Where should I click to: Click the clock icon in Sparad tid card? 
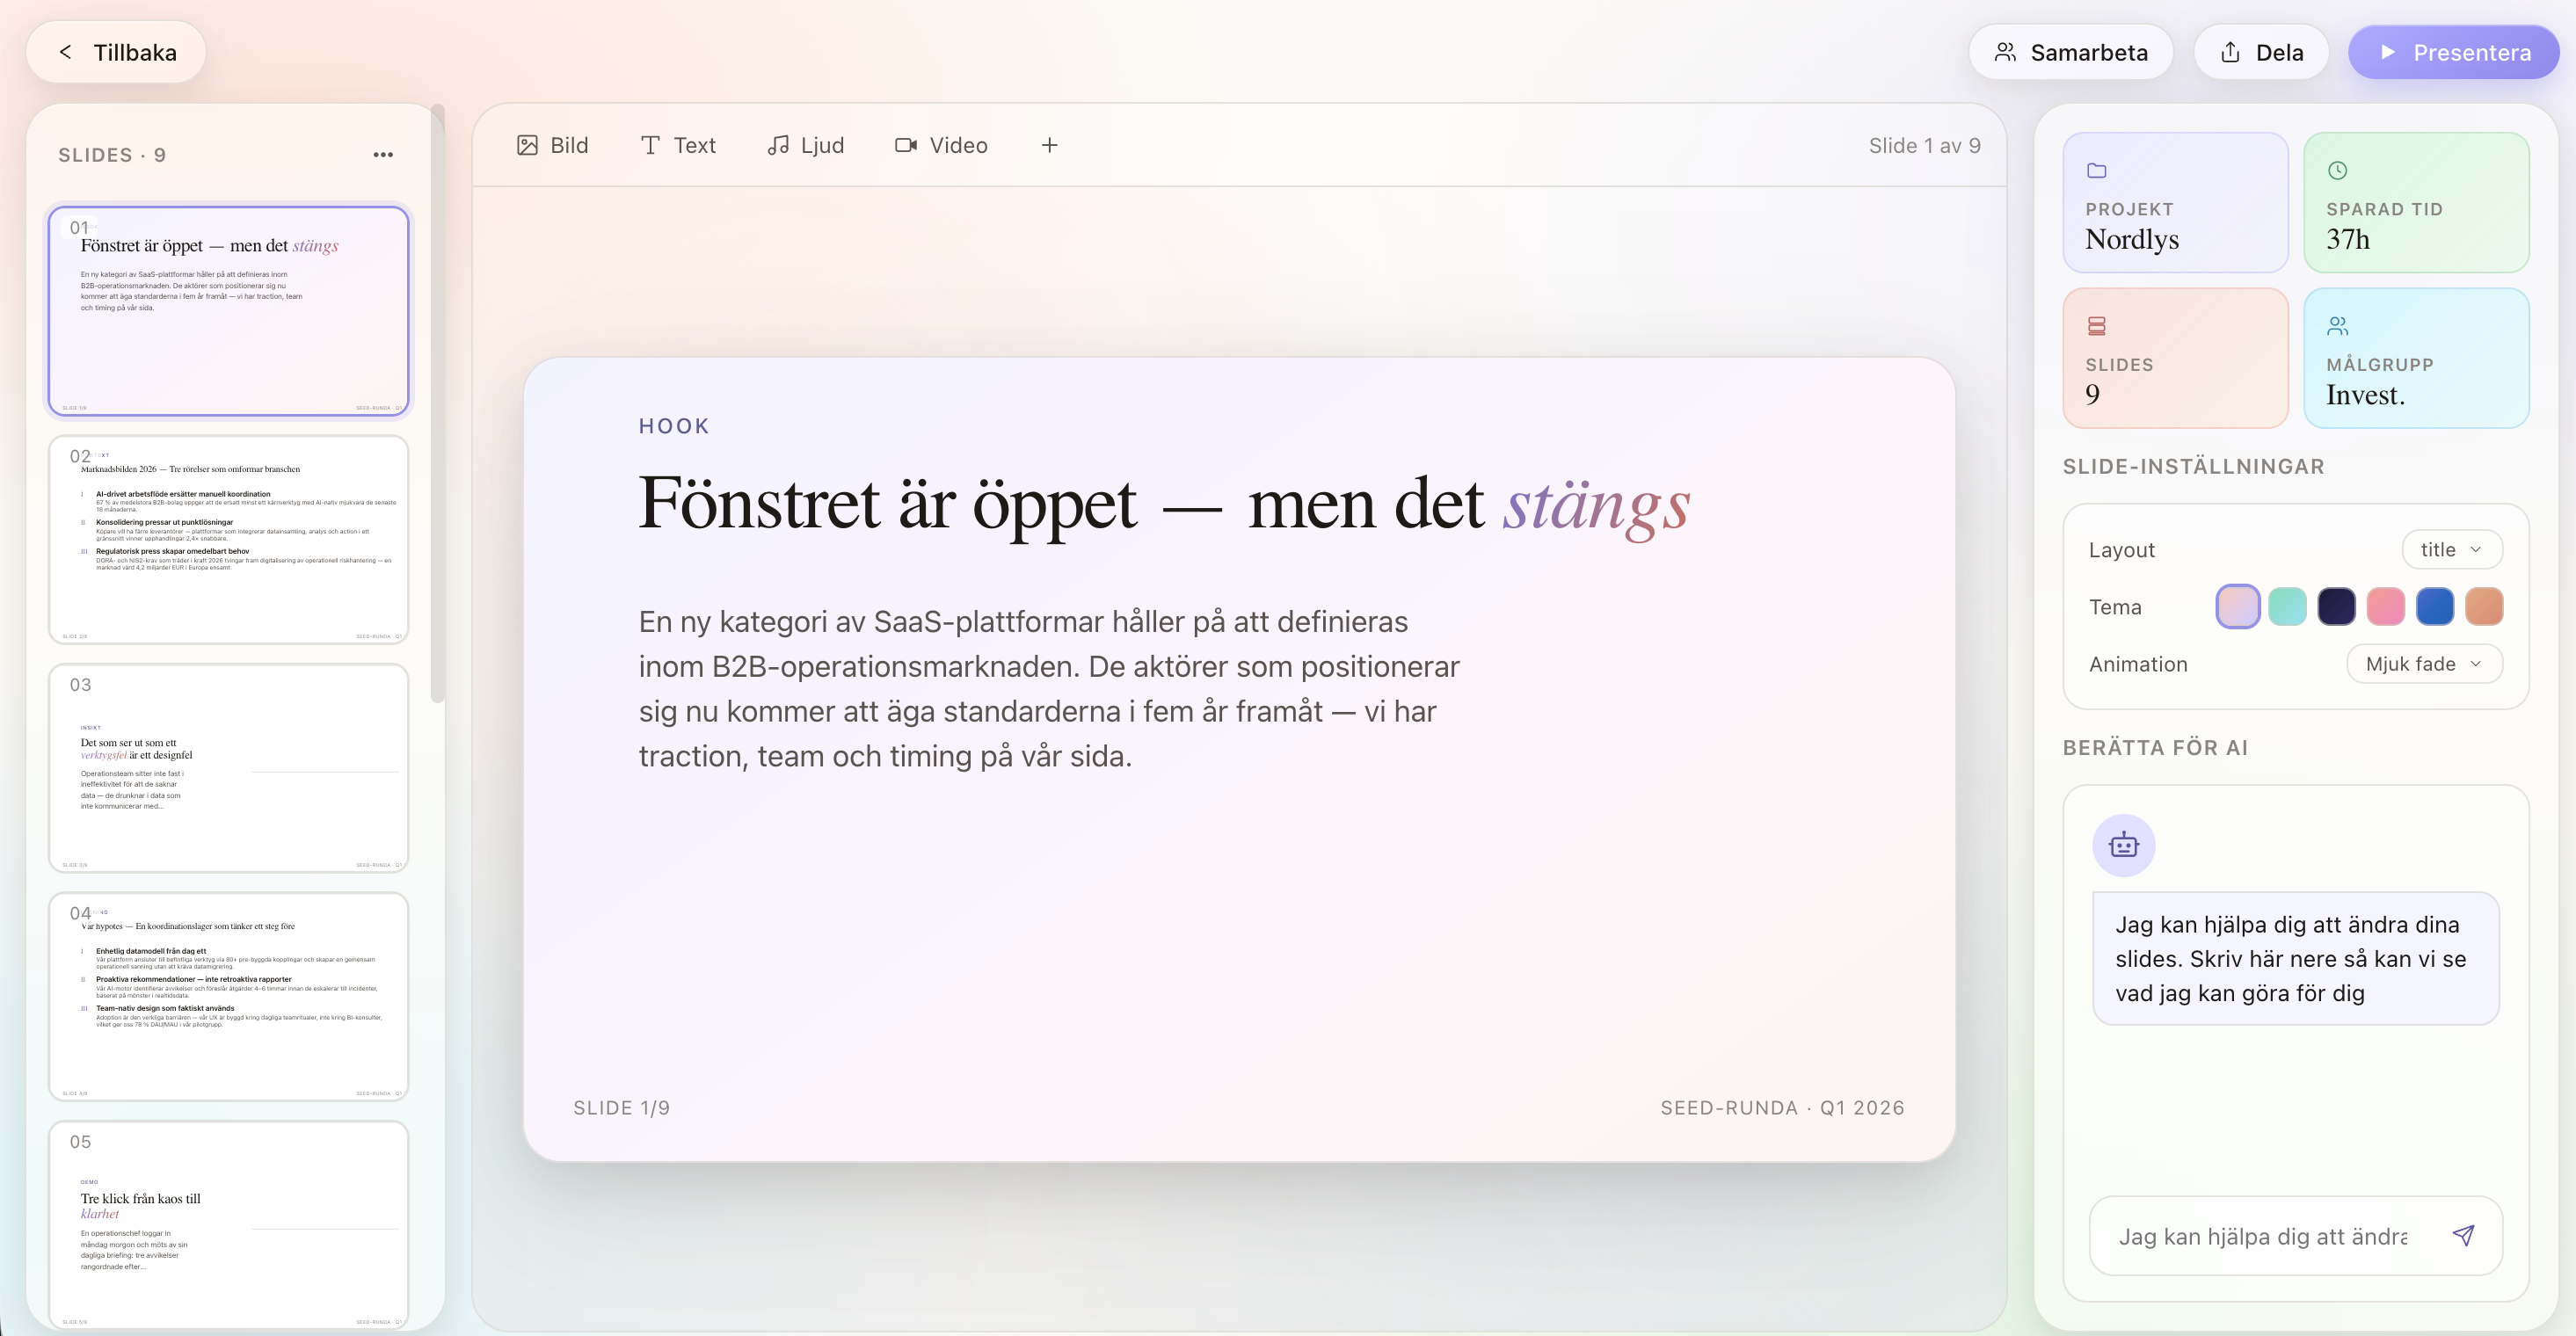(2338, 170)
